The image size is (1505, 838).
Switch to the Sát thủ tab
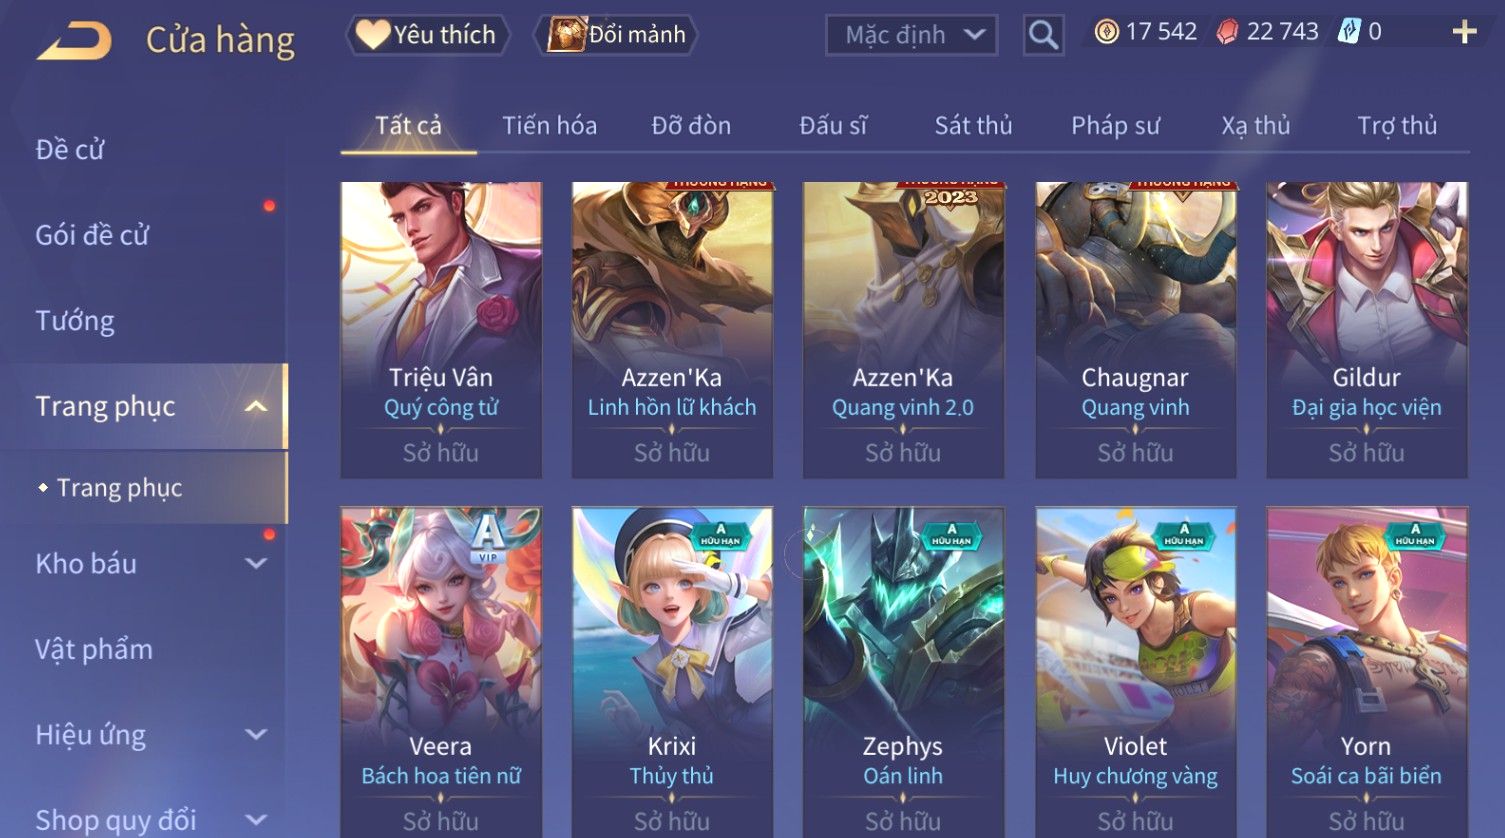pos(973,126)
